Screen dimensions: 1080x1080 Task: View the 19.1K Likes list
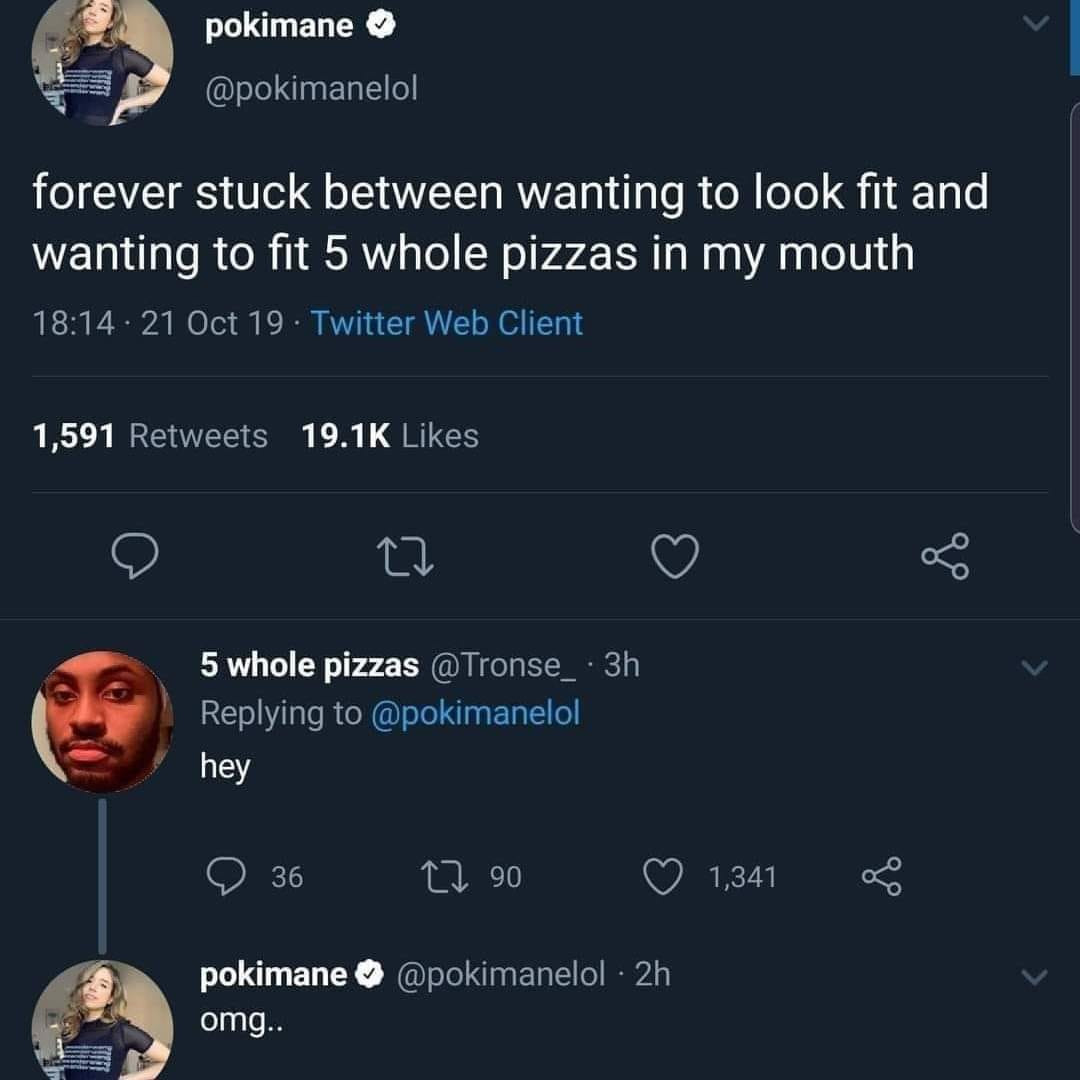point(390,436)
